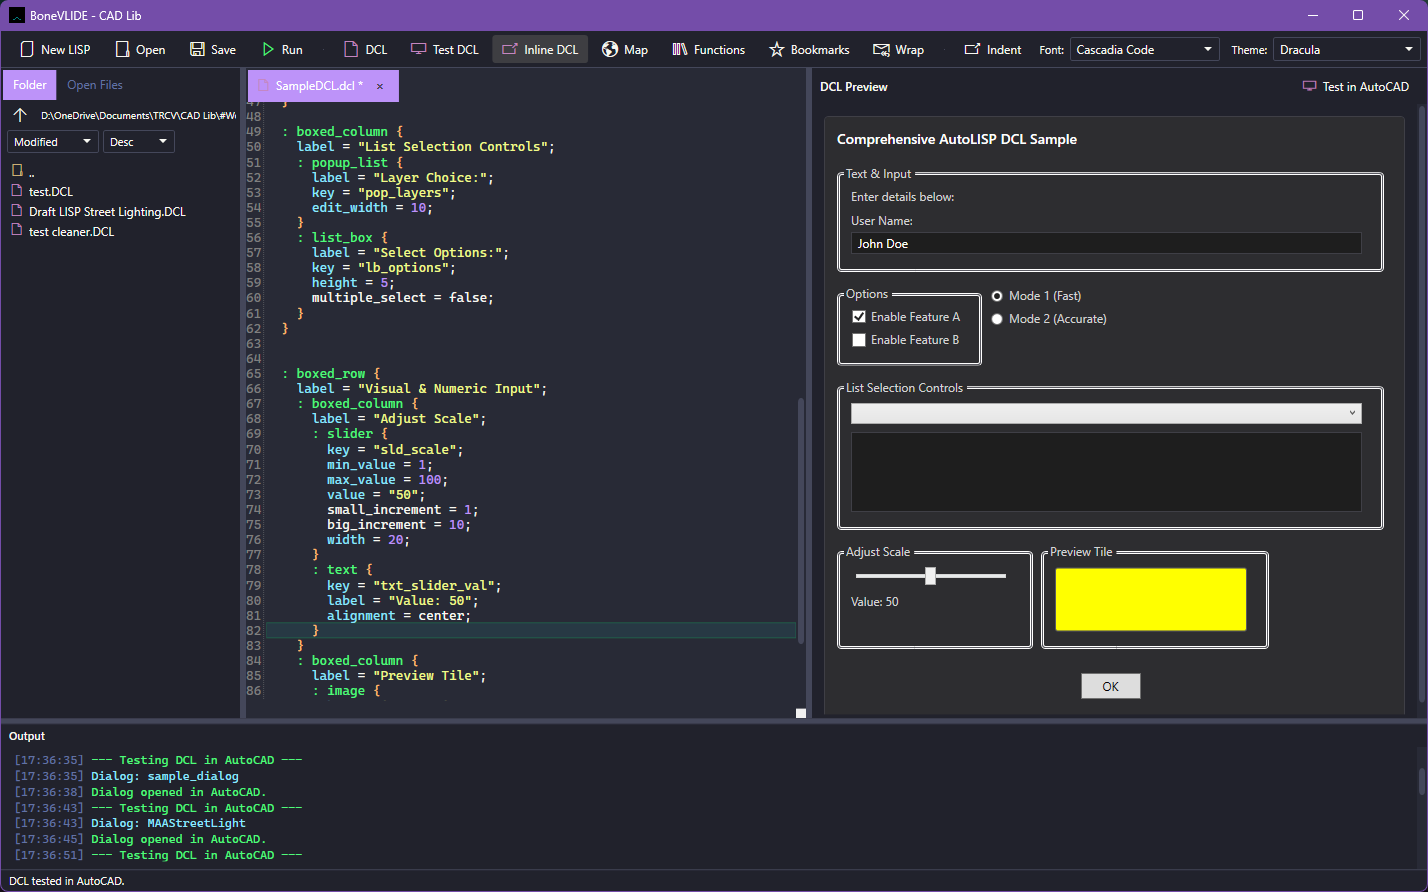Switch to the Folder tab
Image resolution: width=1428 pixels, height=892 pixels.
[x=30, y=85]
